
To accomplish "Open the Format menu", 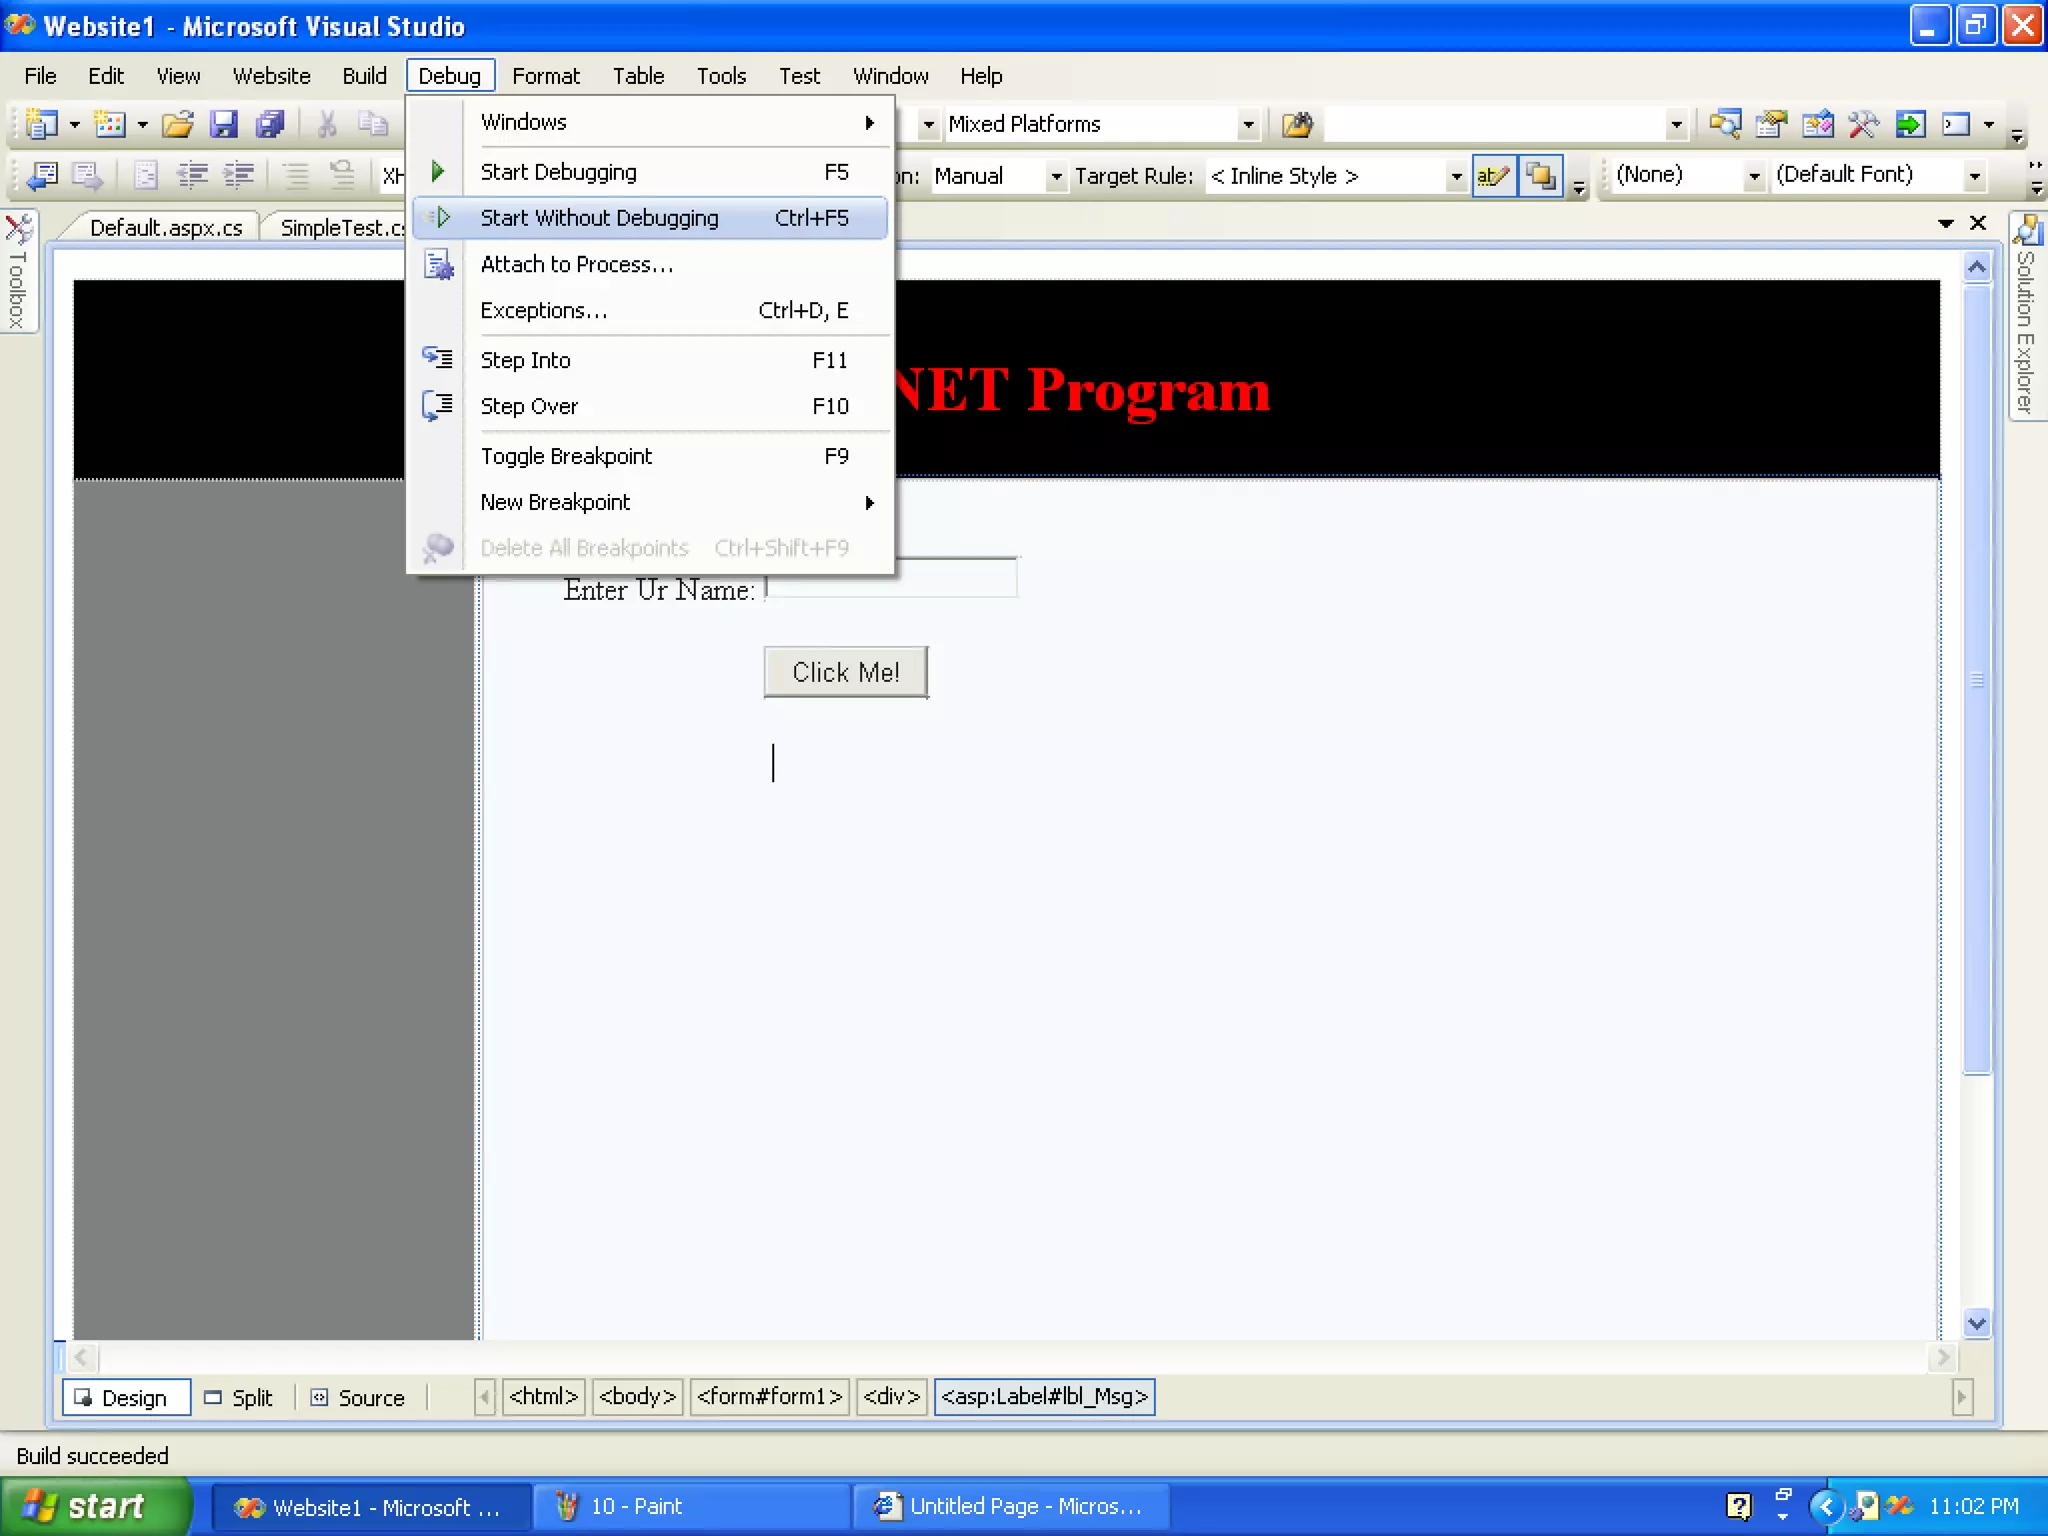I will pos(545,76).
